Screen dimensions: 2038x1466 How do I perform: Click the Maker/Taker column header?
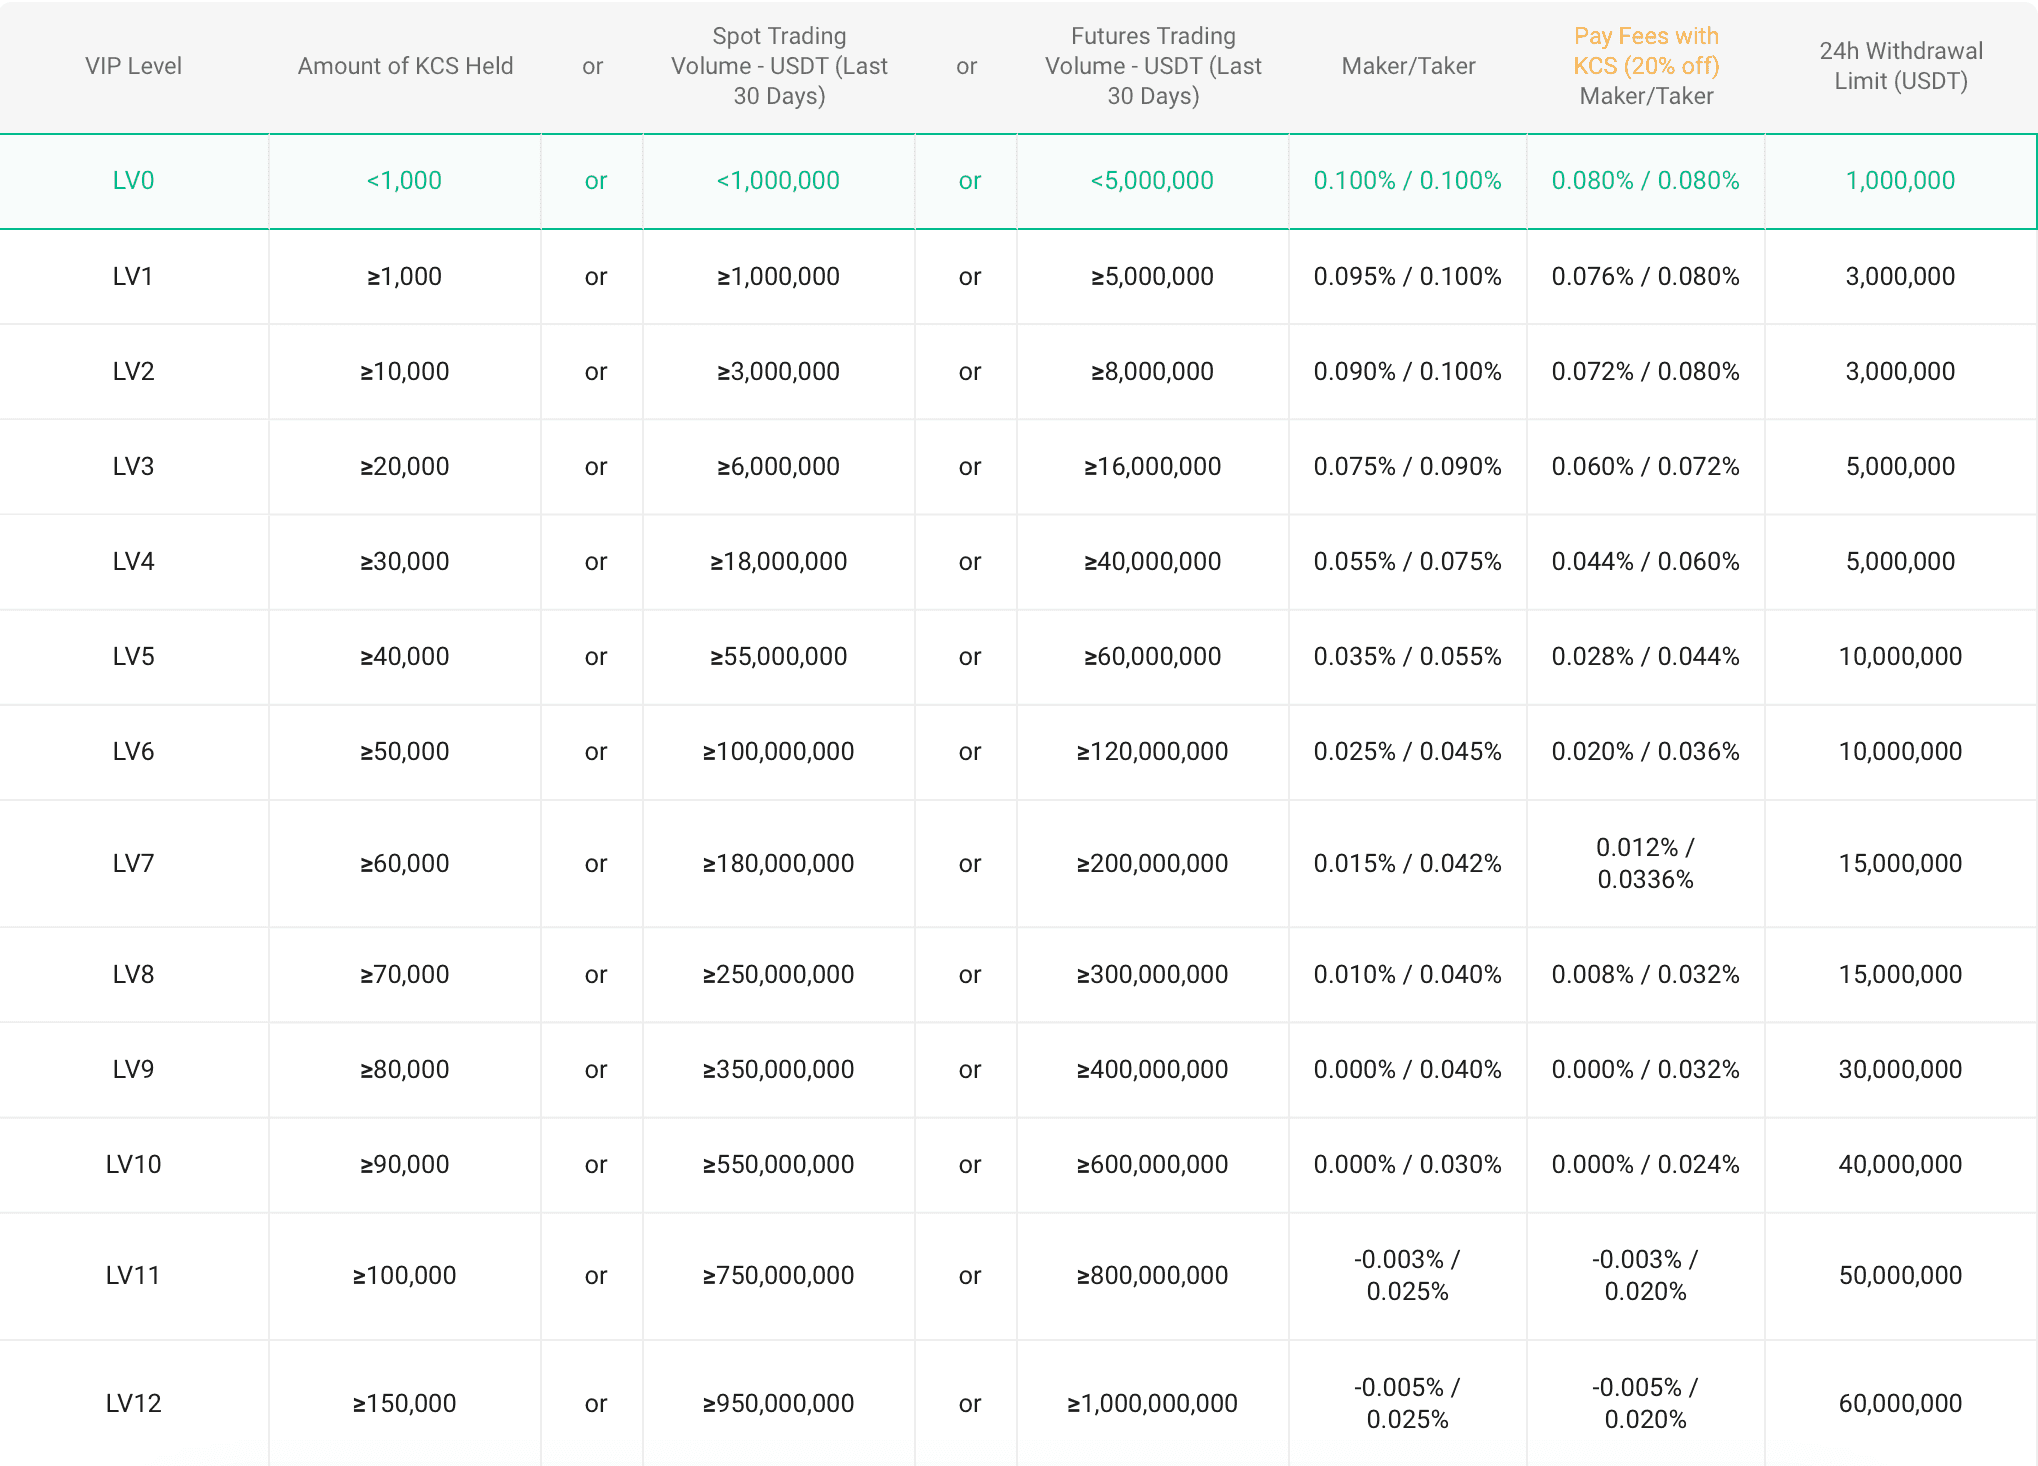click(x=1408, y=66)
